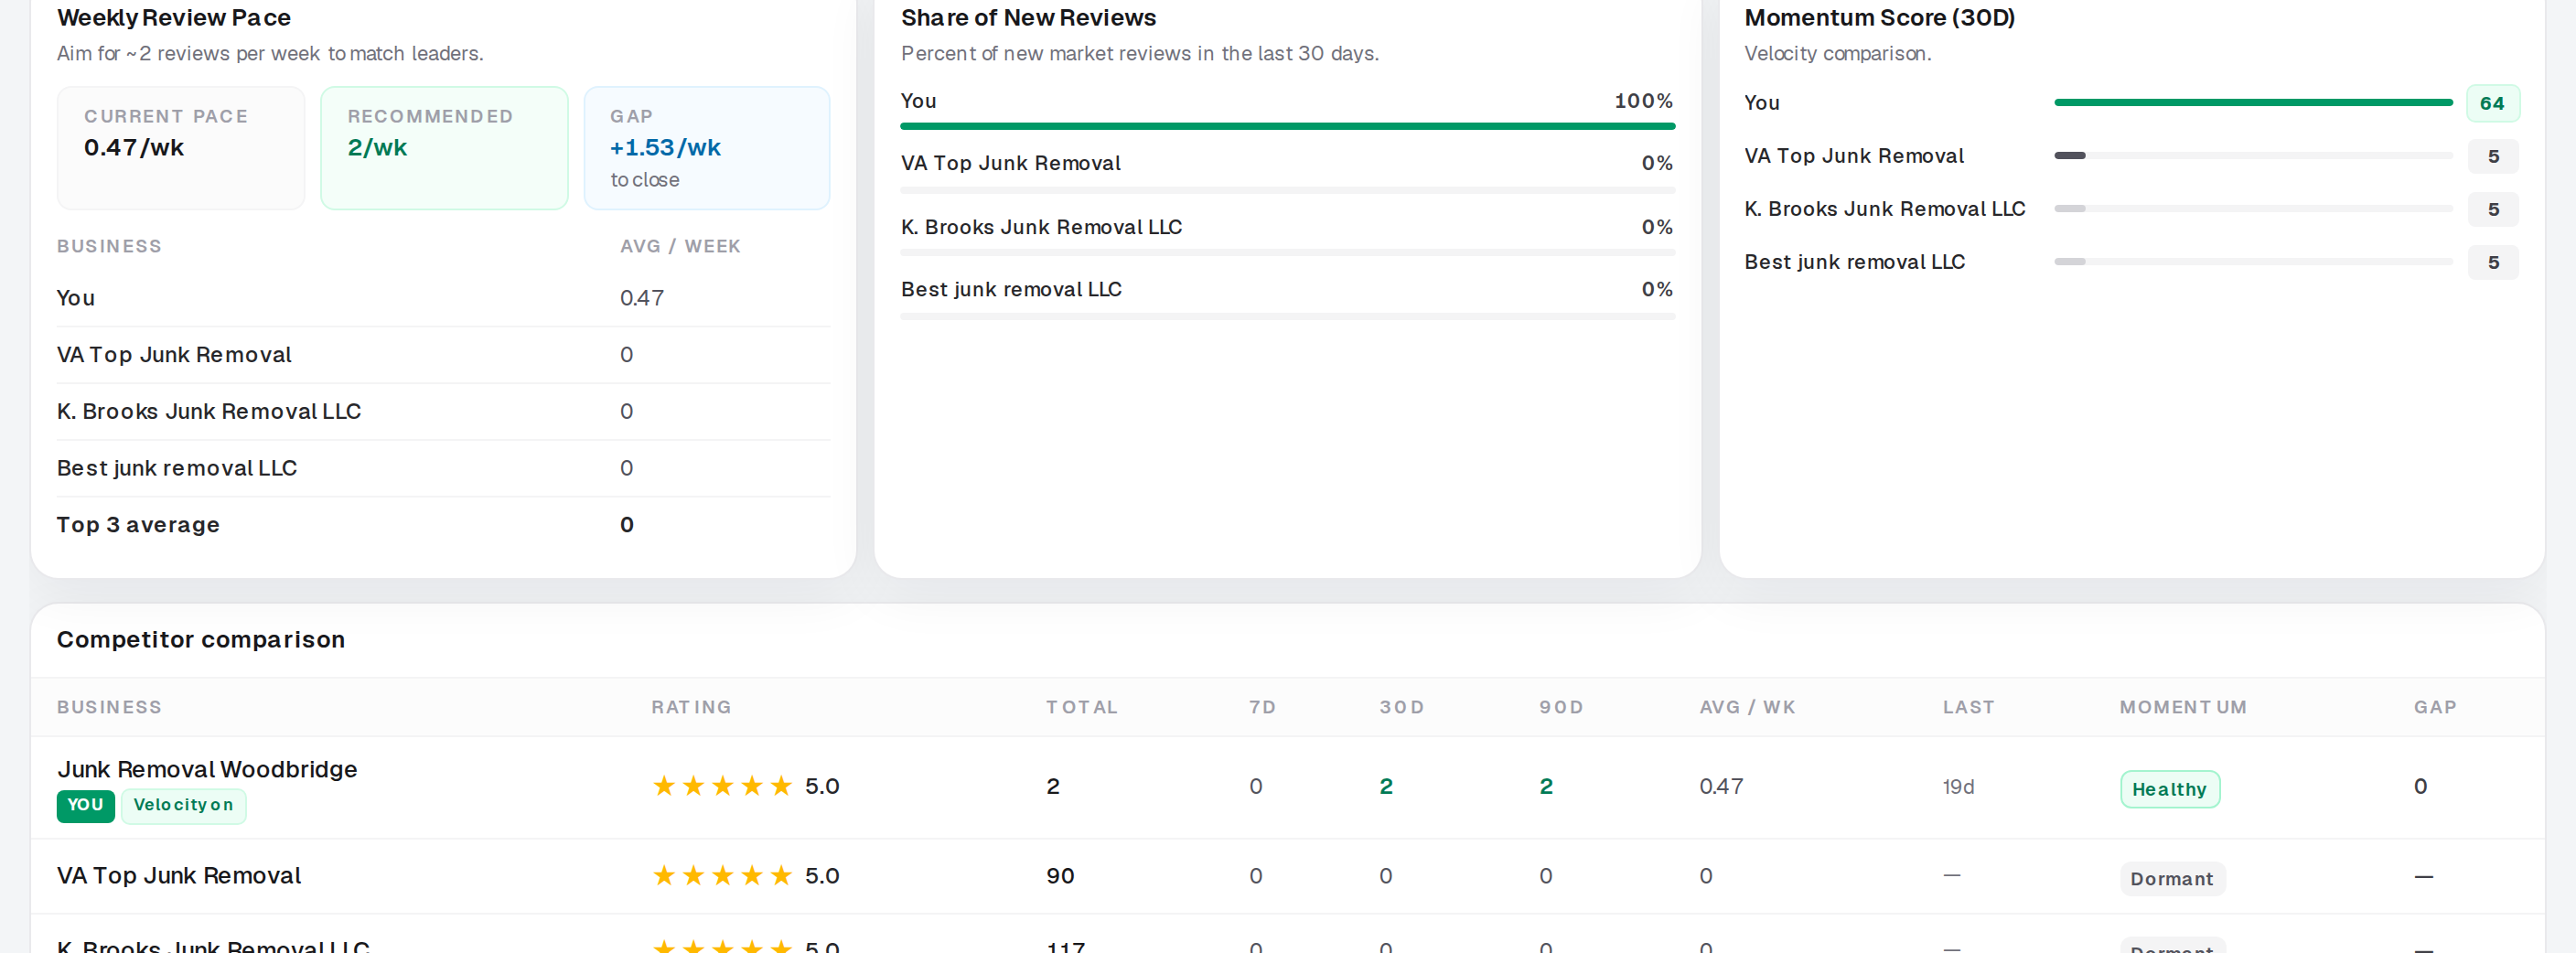Click total reviews value 90 for VA Top Junk Removal
The image size is (2576, 953).
click(x=1061, y=876)
